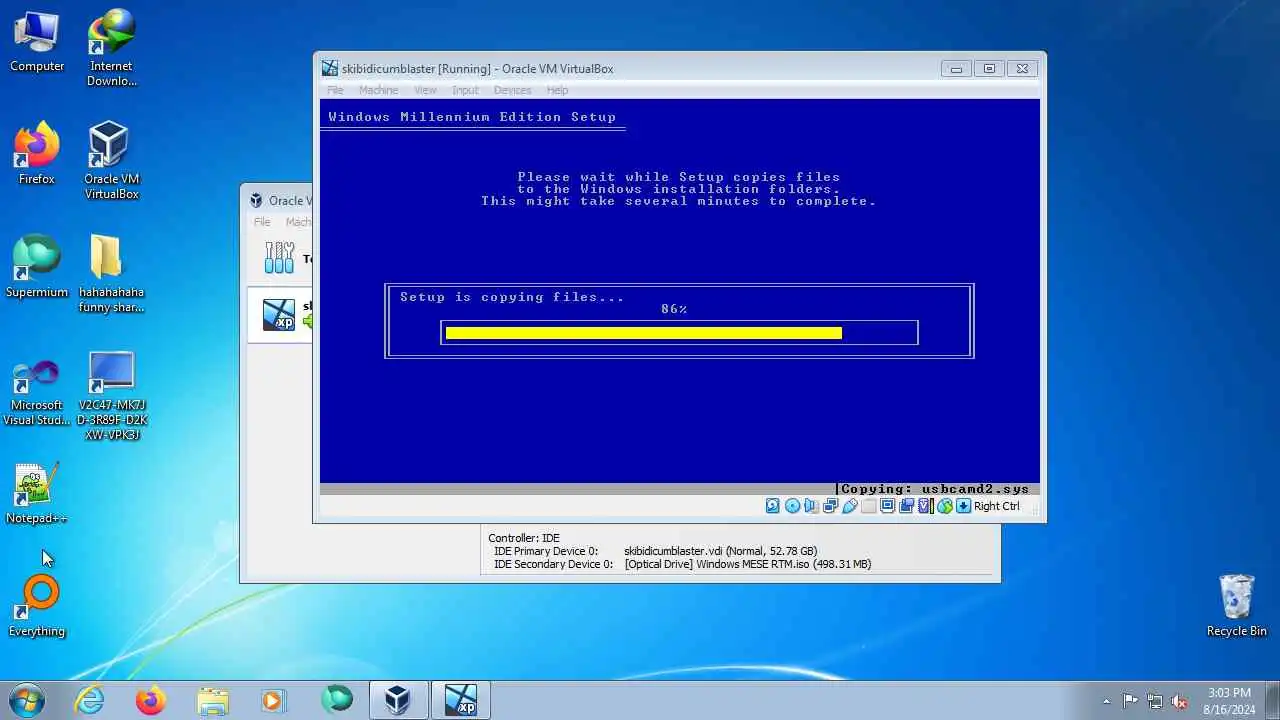
Task: Select the Supermium desktop shortcut
Action: pyautogui.click(x=37, y=267)
